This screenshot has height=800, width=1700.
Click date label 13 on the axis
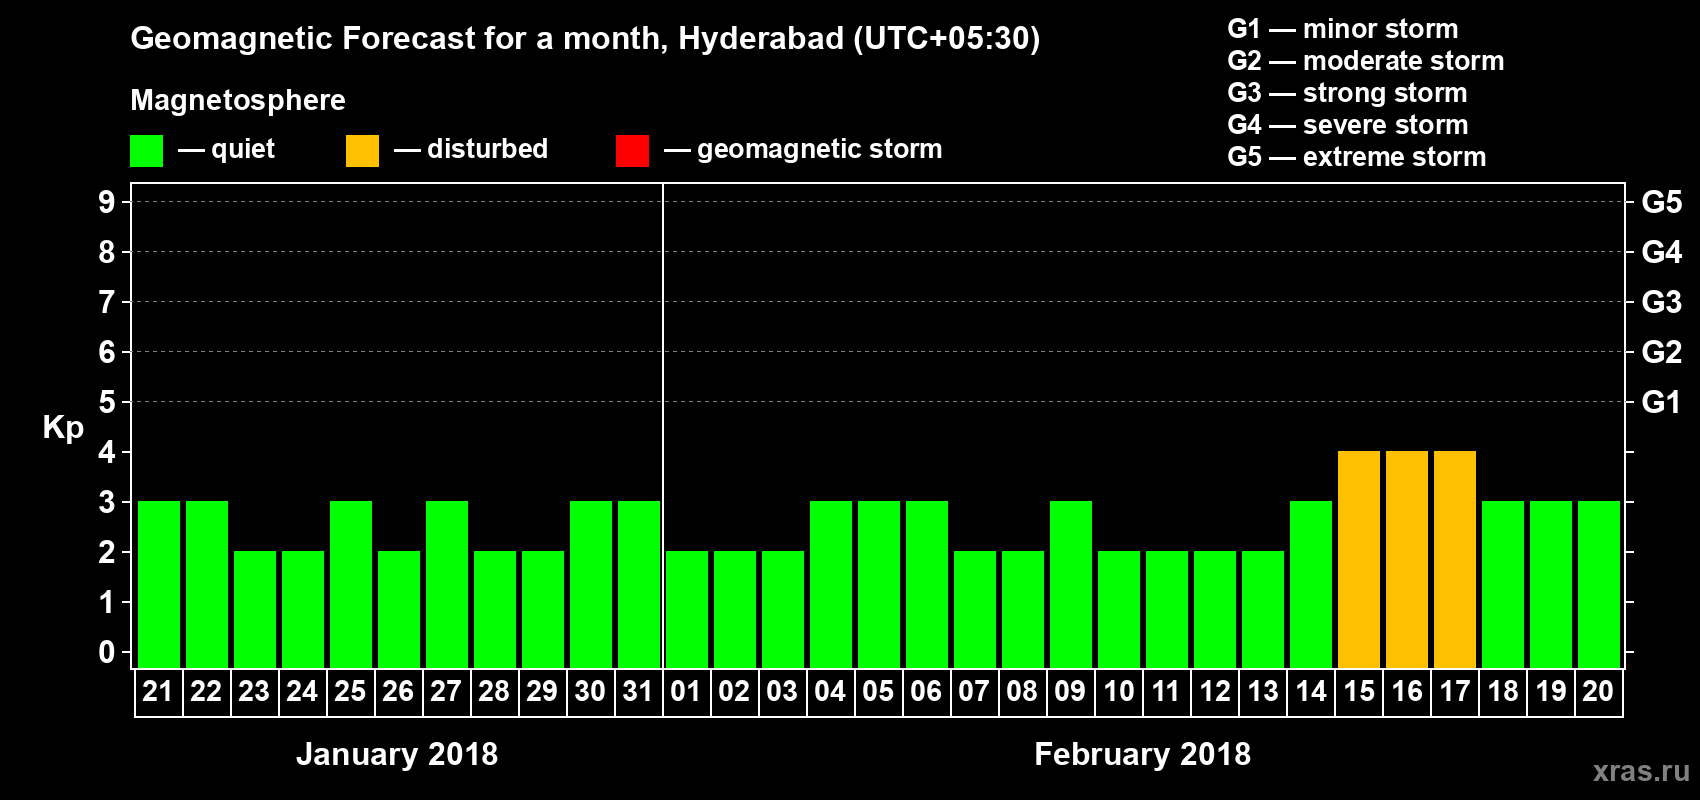click(x=1262, y=691)
